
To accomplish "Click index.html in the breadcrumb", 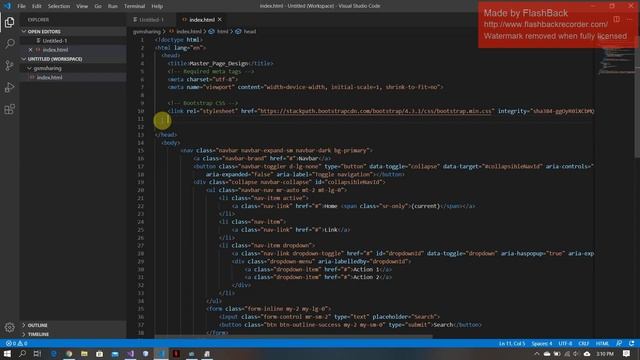I will 189,31.
